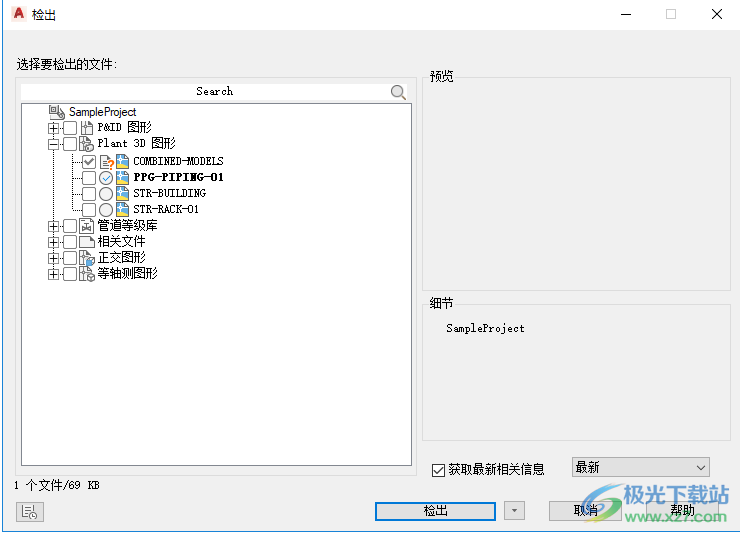Check the 管道等级库 checkbox
Image resolution: width=740 pixels, height=533 pixels.
tap(70, 227)
